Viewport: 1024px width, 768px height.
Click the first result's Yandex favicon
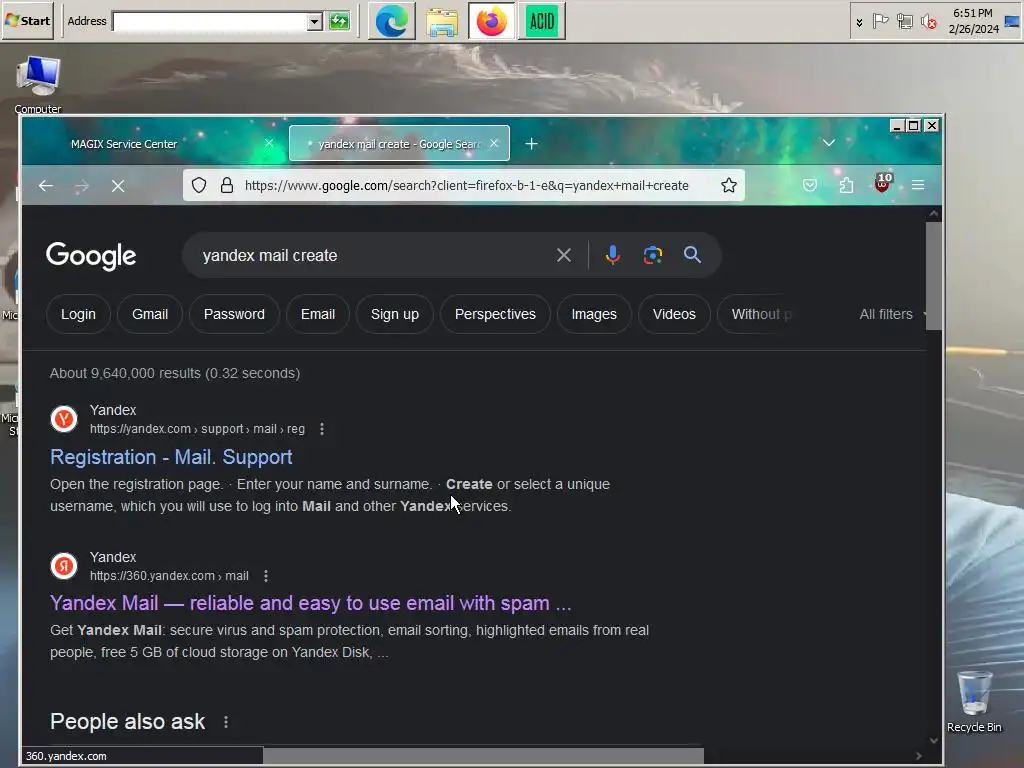pos(64,419)
